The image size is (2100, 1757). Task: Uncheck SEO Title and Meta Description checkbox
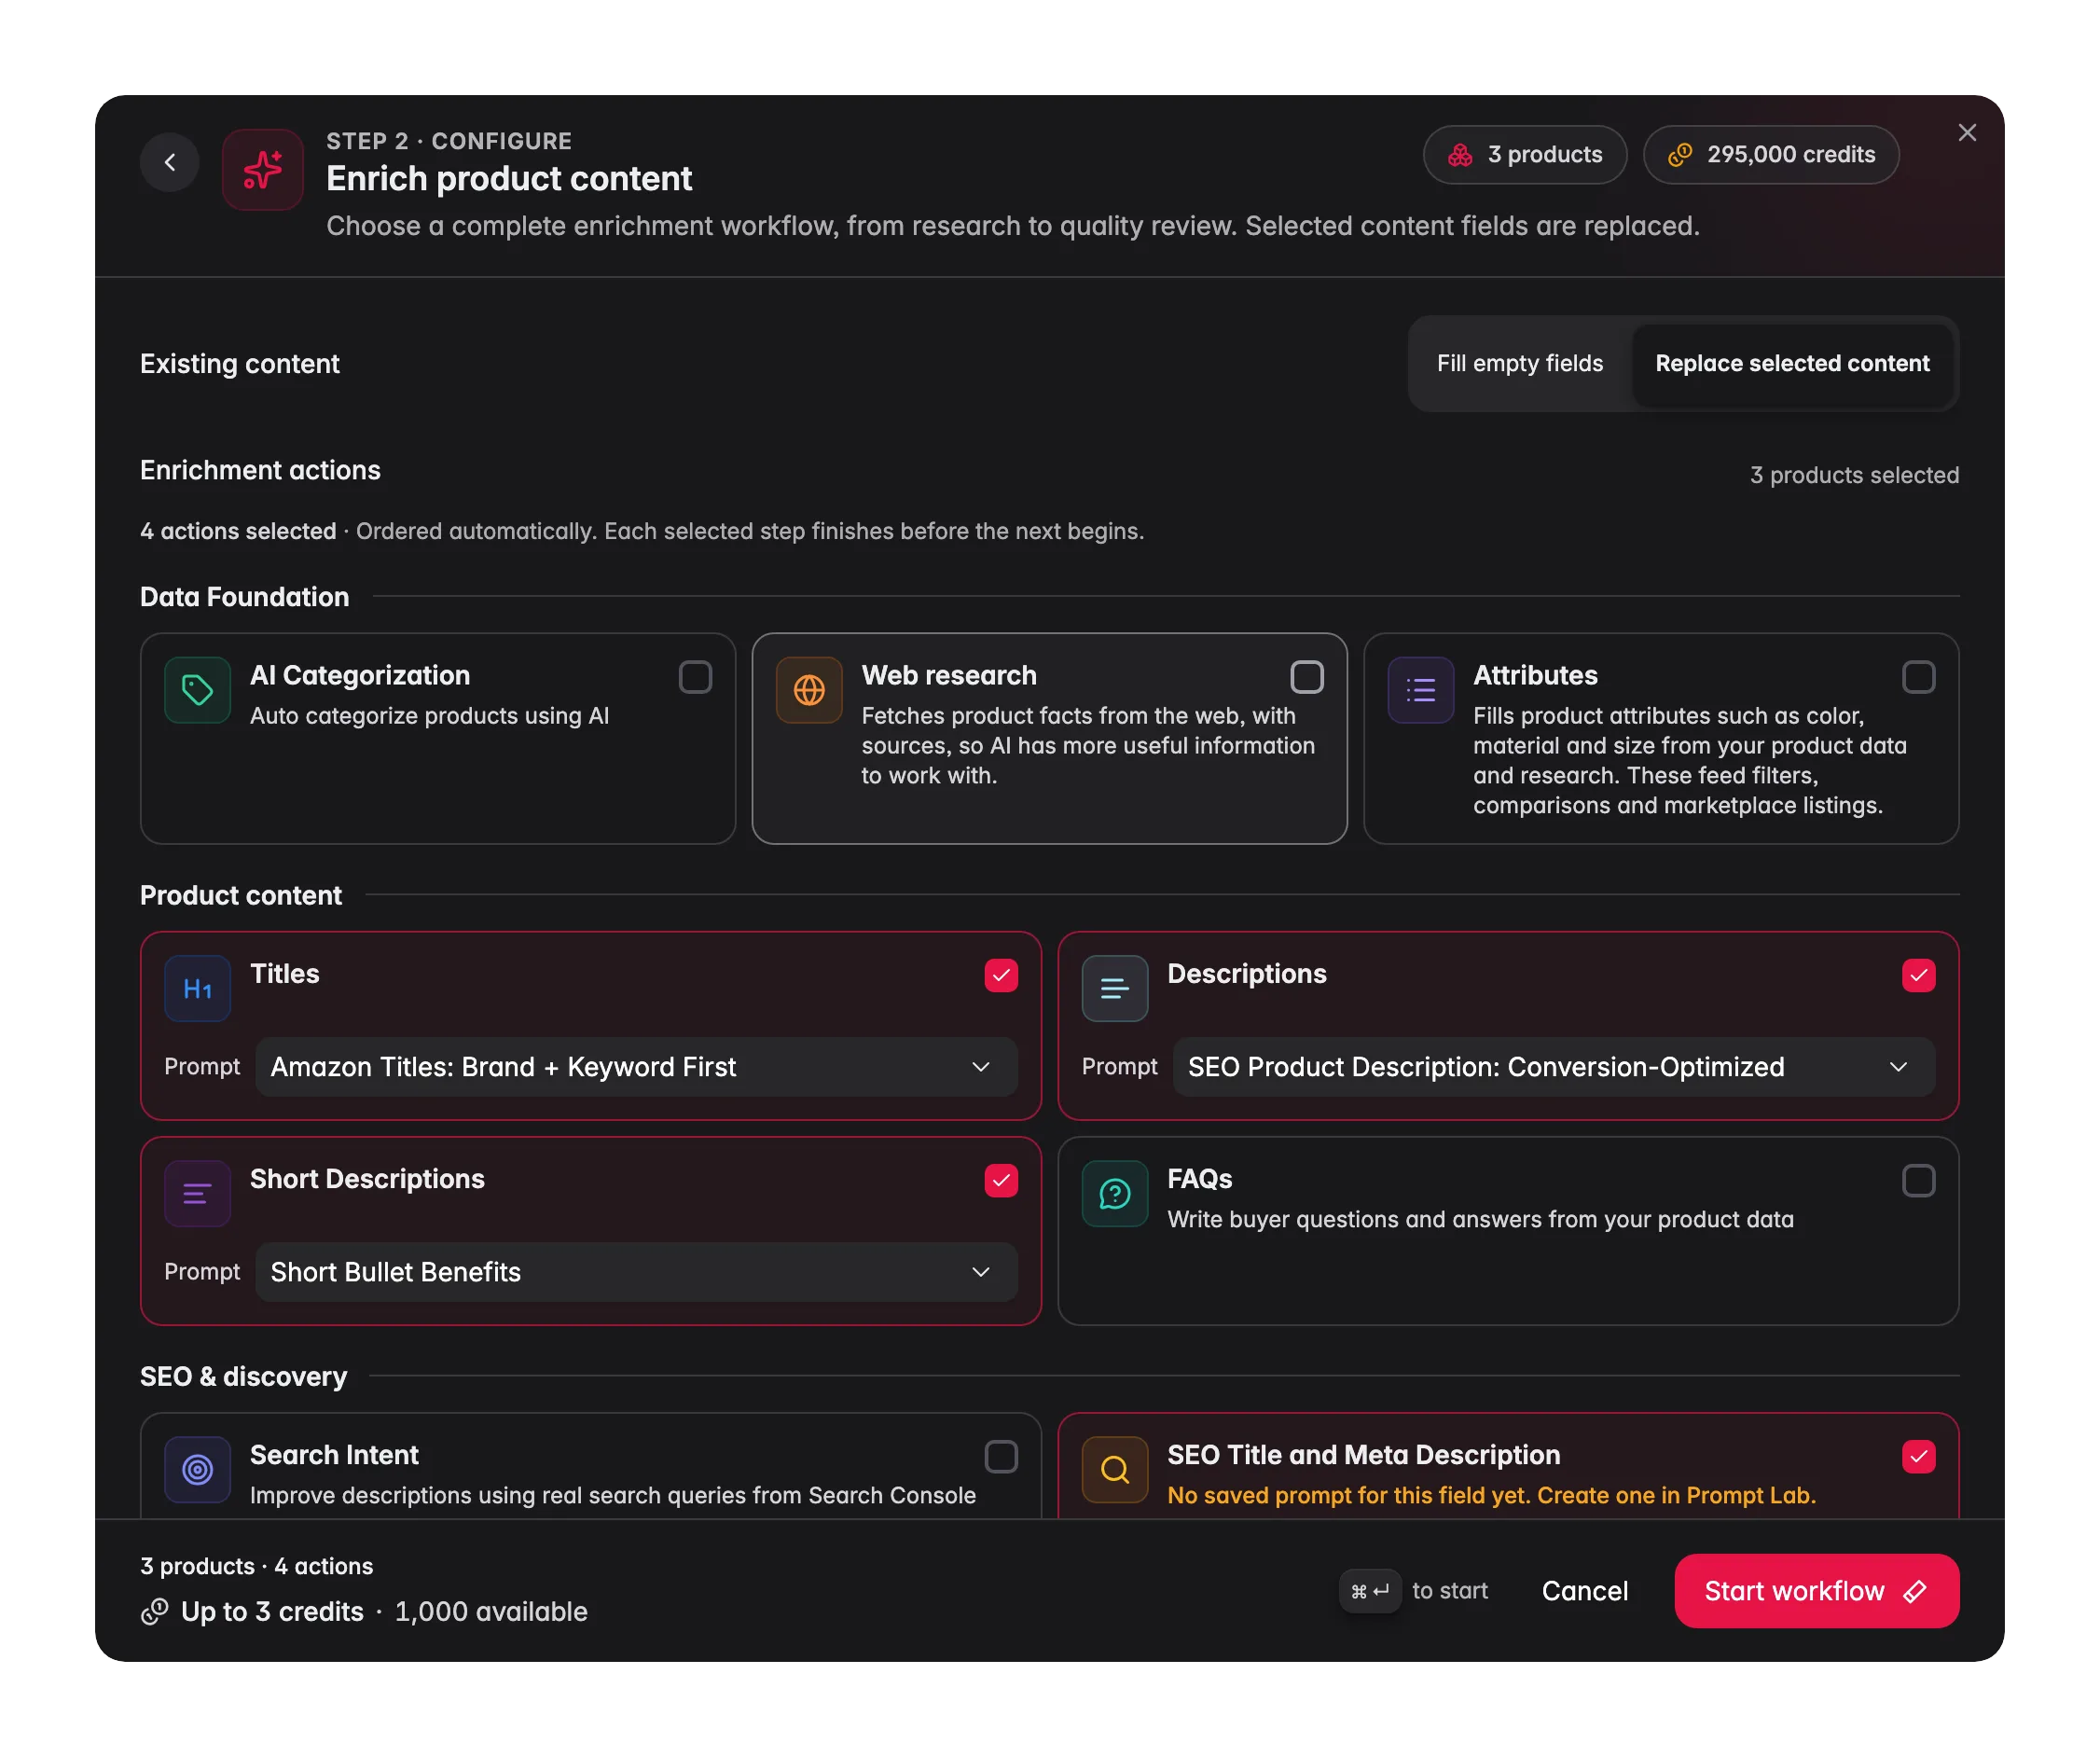click(x=1918, y=1456)
